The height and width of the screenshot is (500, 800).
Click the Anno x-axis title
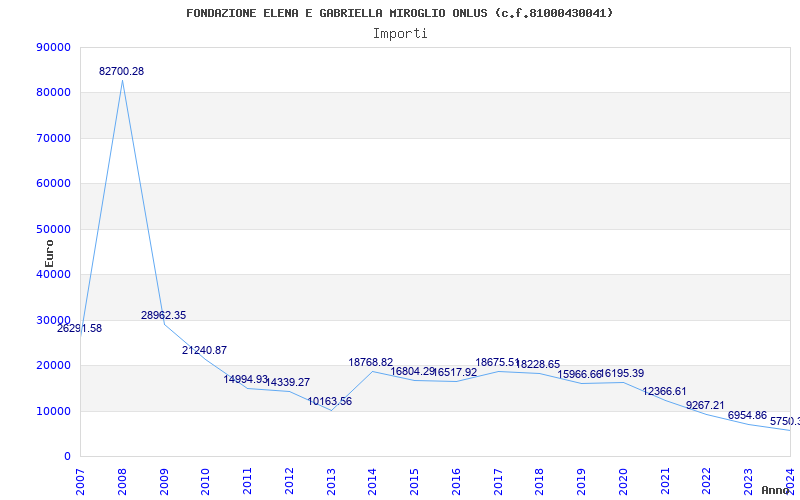[x=776, y=490]
